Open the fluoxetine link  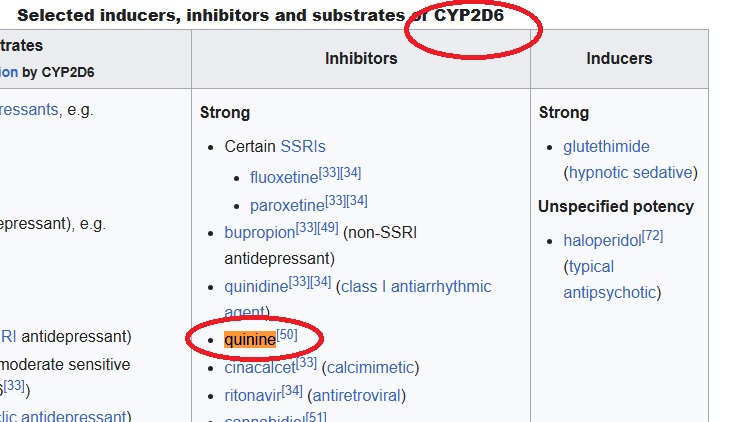click(284, 179)
